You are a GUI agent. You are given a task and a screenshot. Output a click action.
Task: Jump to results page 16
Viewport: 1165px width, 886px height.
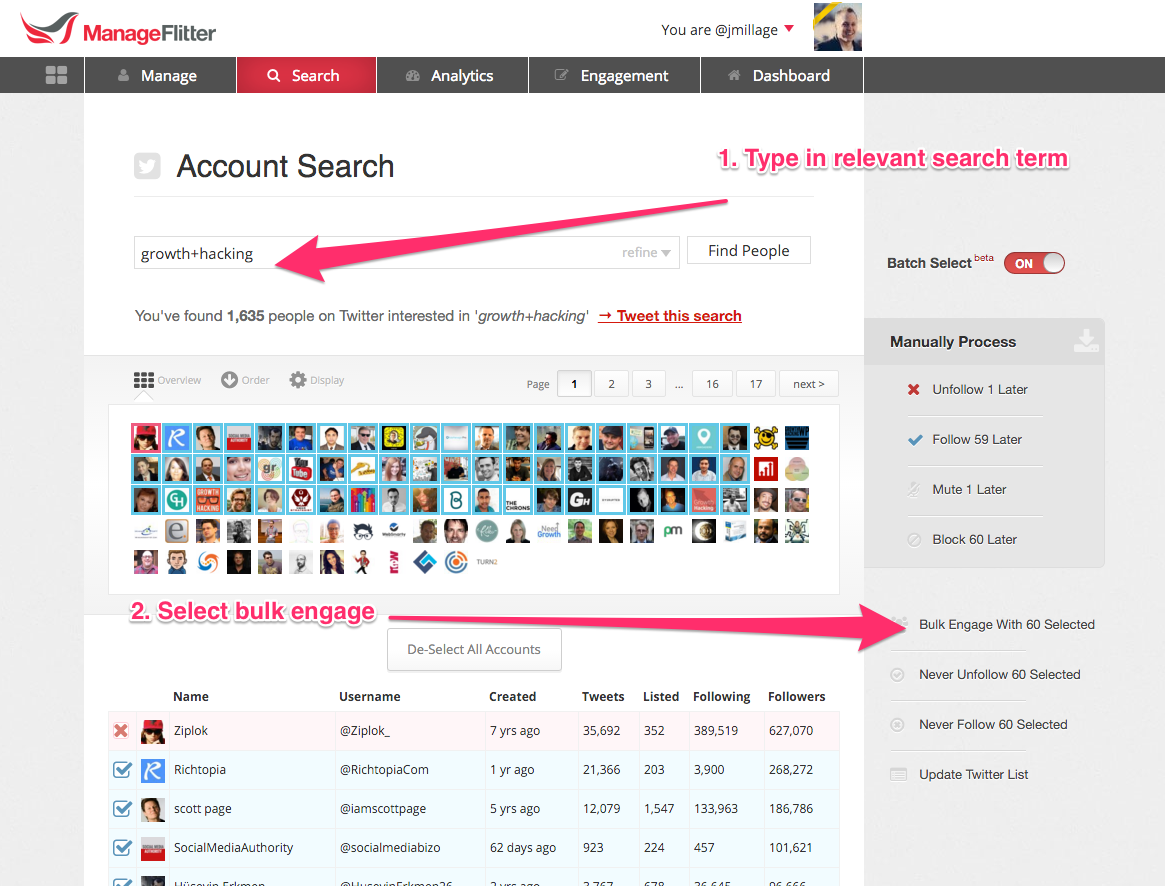713,384
